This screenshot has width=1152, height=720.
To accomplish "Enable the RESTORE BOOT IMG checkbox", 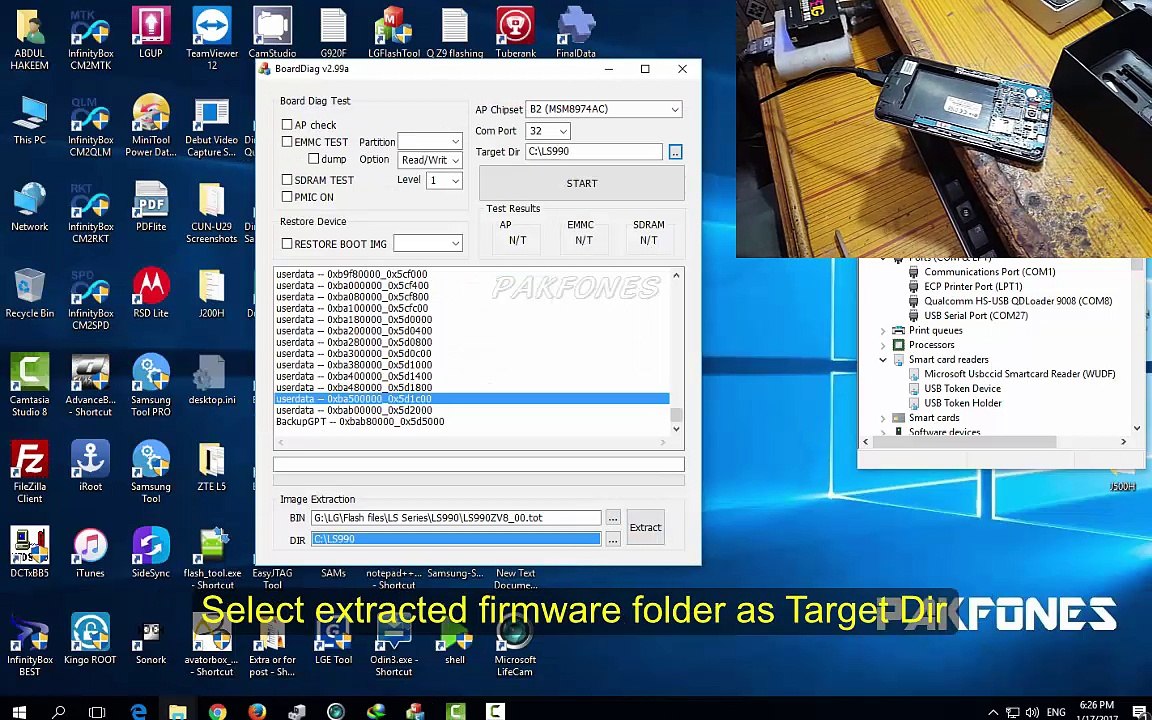I will pos(287,243).
